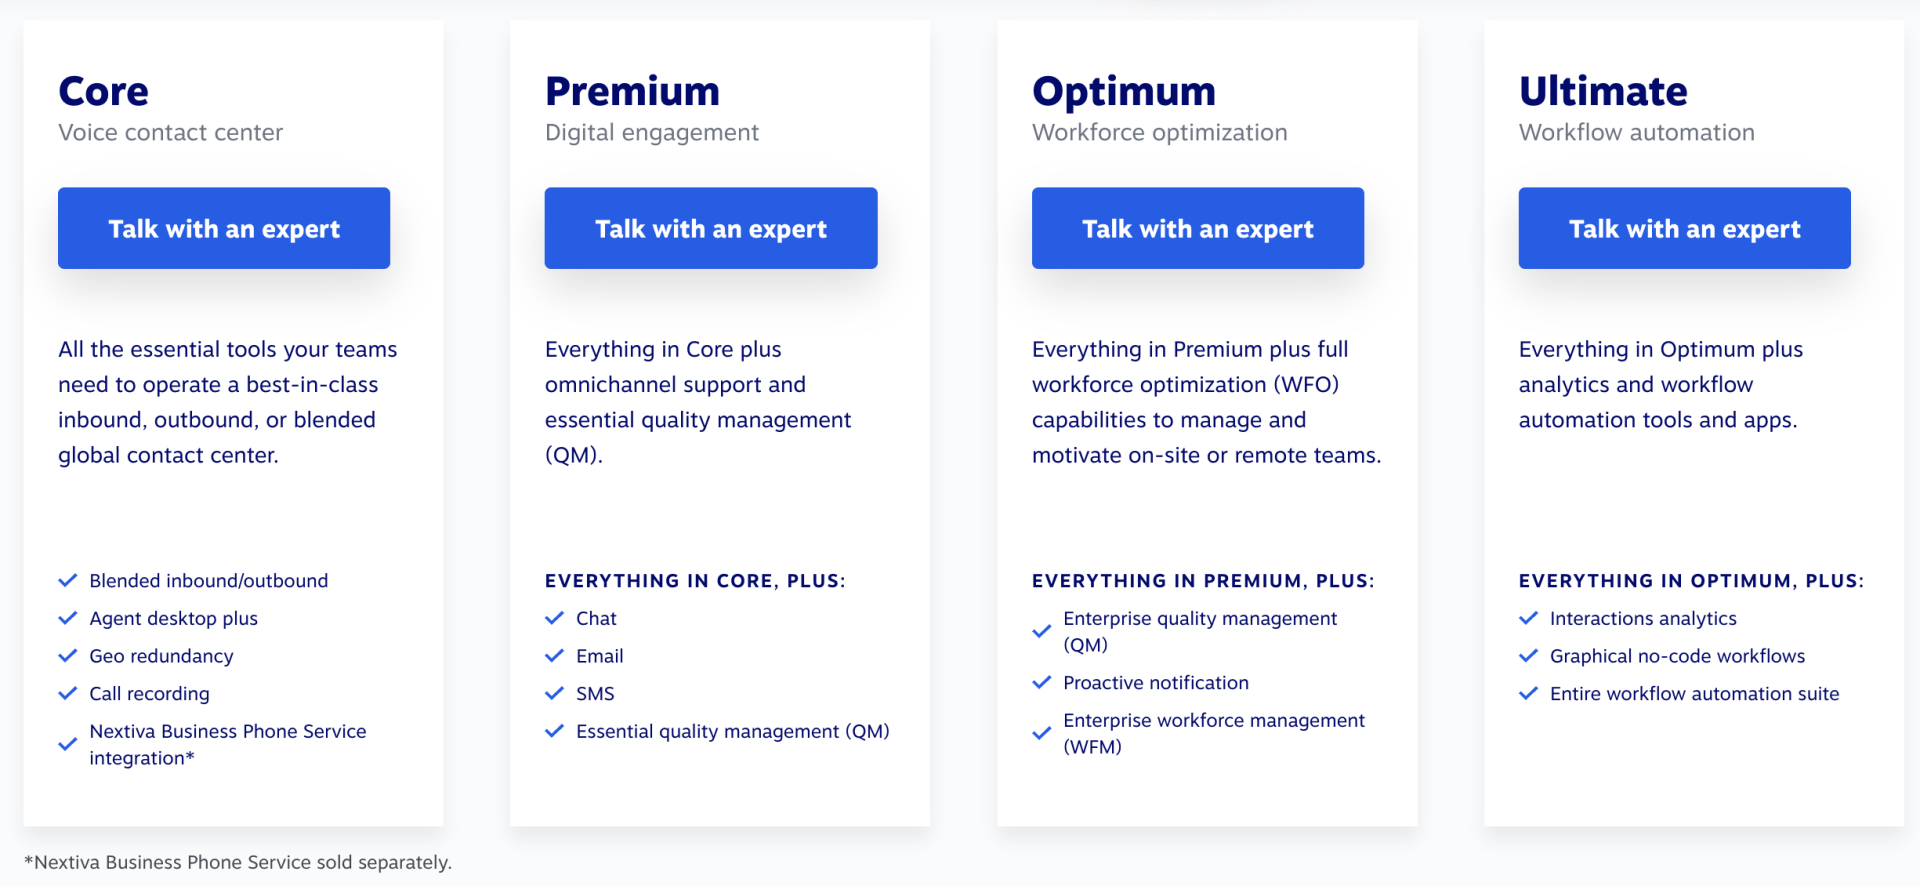The height and width of the screenshot is (886, 1920).
Task: Click checkmark beside Blended inbound/outbound
Action: [x=68, y=581]
